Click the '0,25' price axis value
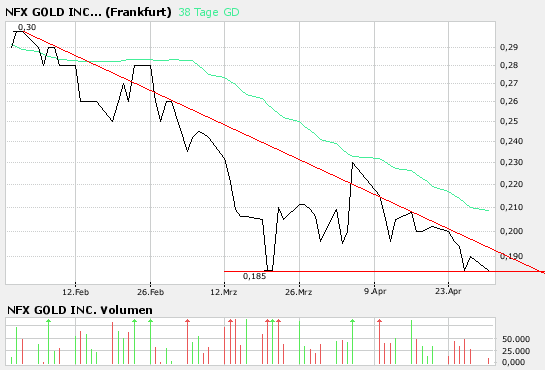Viewport: 545px width, 384px height. pos(509,121)
